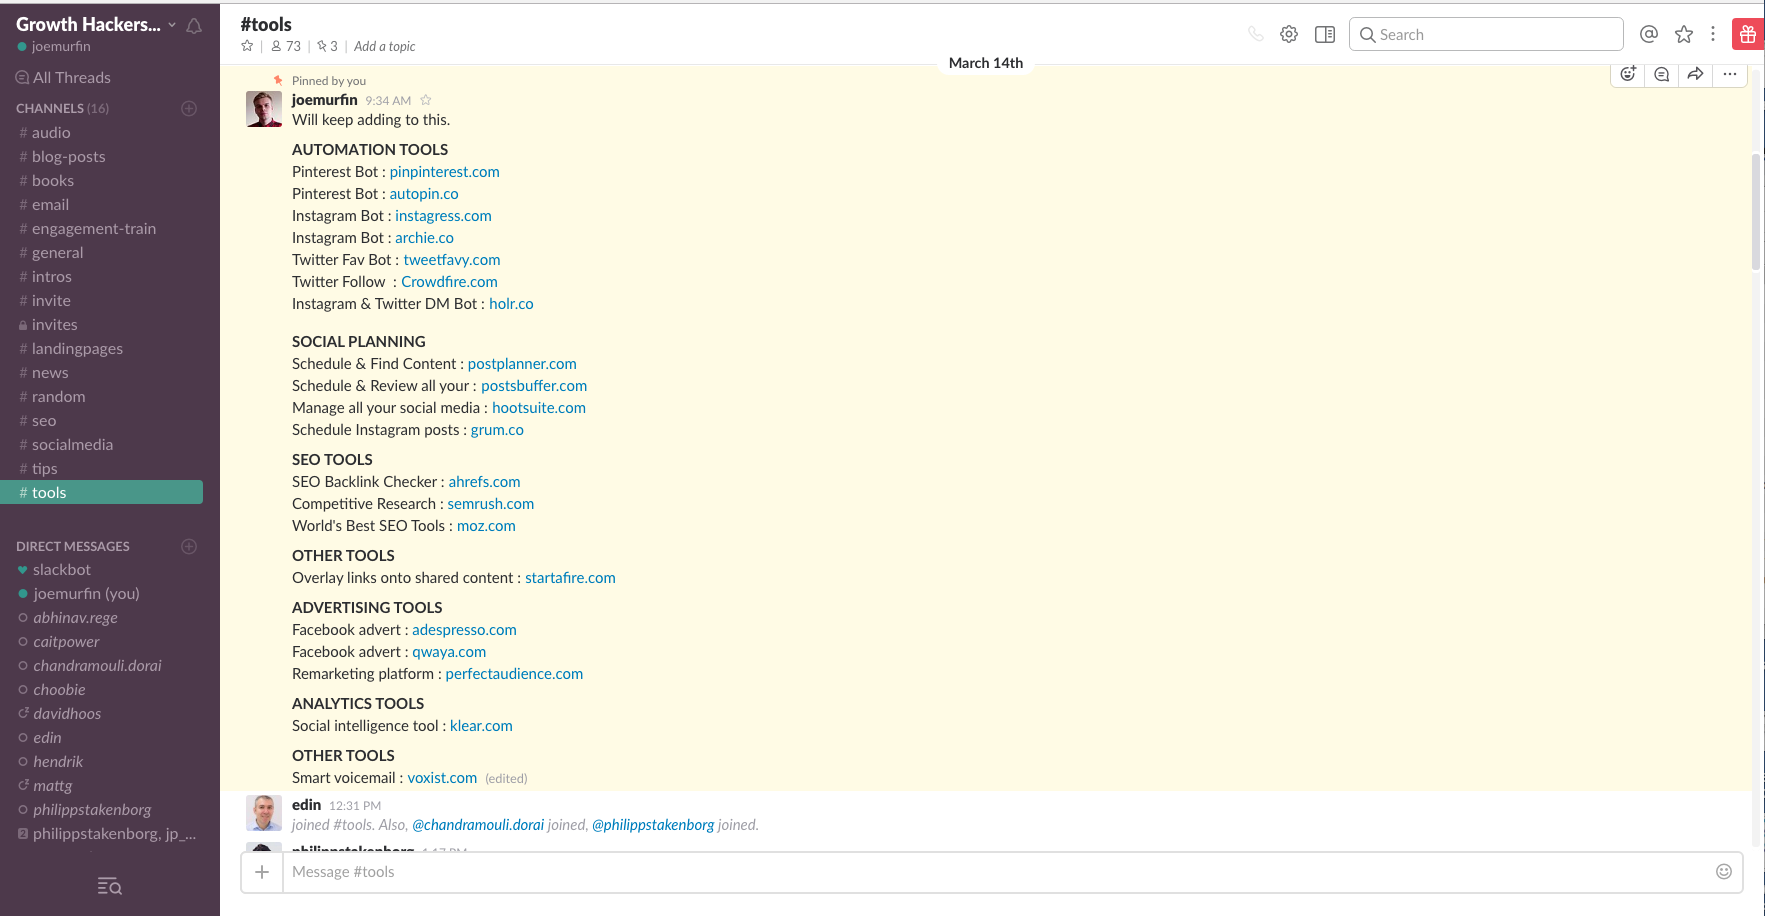Open the startafire.com link

pyautogui.click(x=570, y=578)
